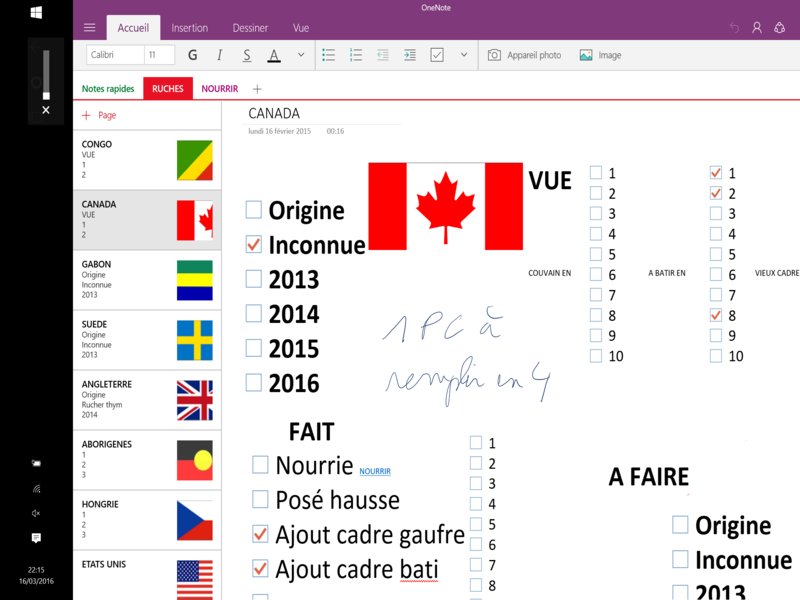
Task: Tick the Posé hausse checkbox
Action: 260,499
